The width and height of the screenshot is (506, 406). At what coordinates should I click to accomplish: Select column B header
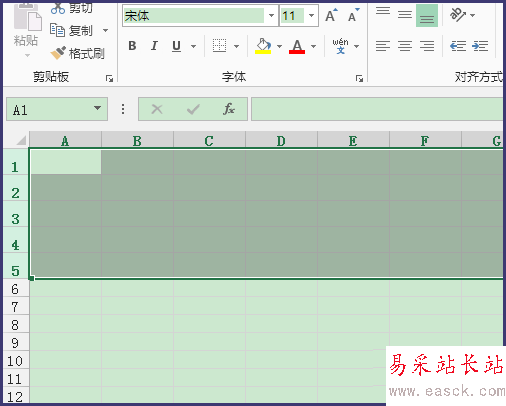click(137, 140)
